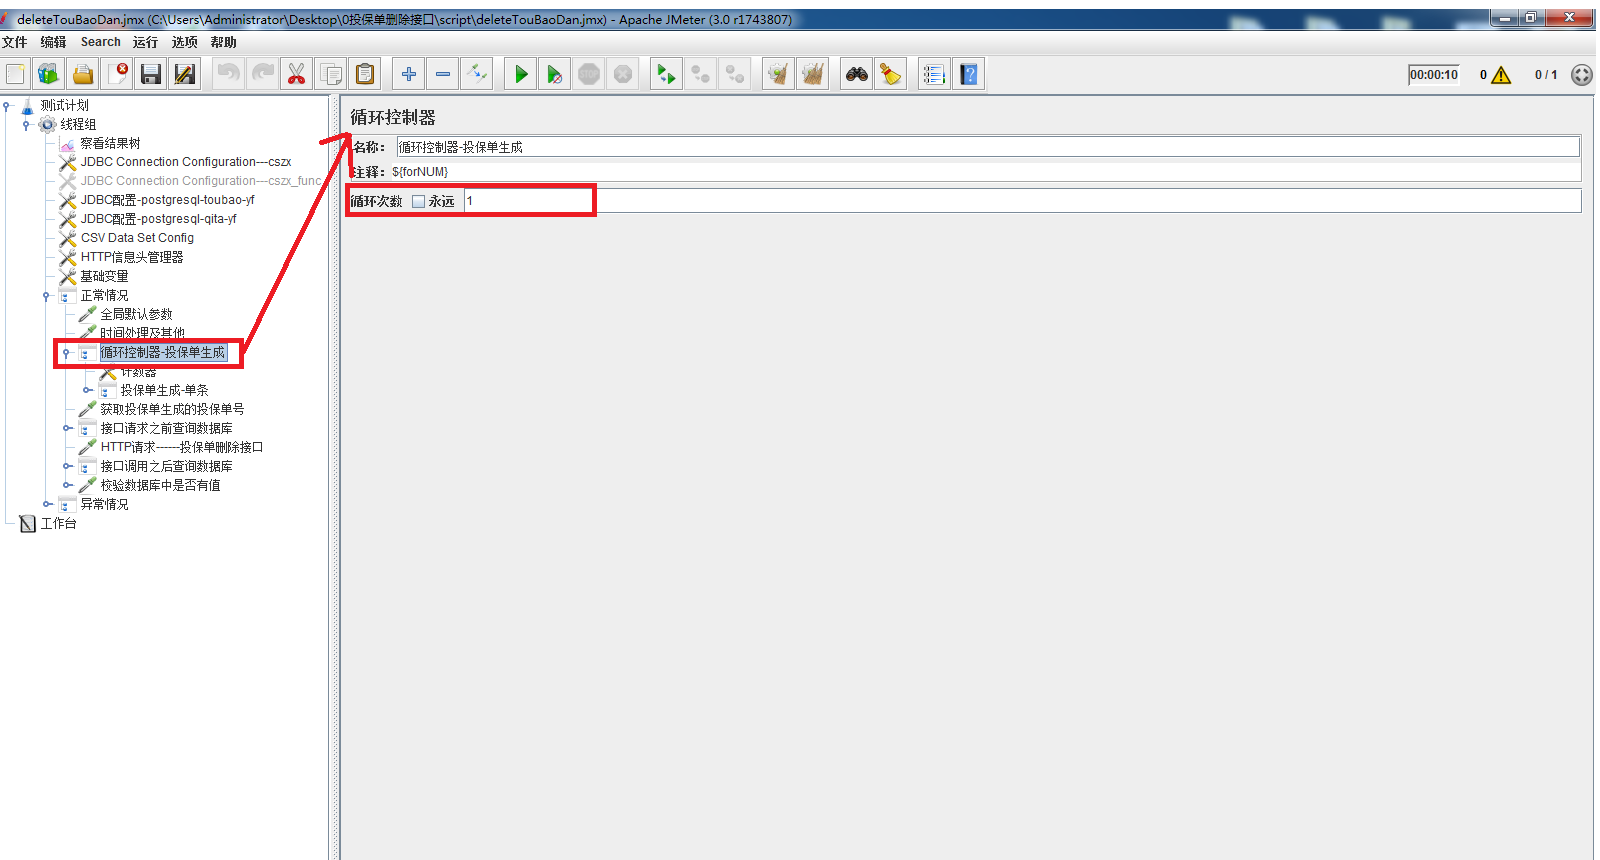Collapse the 测试计划 root node
Screen dimensions: 1600x860
[x=7, y=106]
